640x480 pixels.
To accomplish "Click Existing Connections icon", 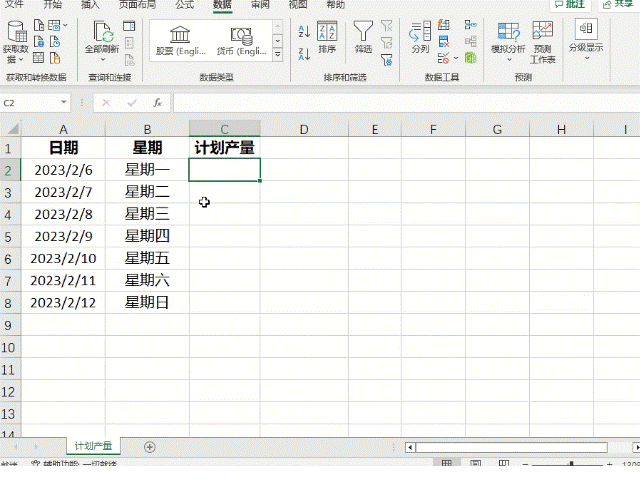I will coord(55,58).
